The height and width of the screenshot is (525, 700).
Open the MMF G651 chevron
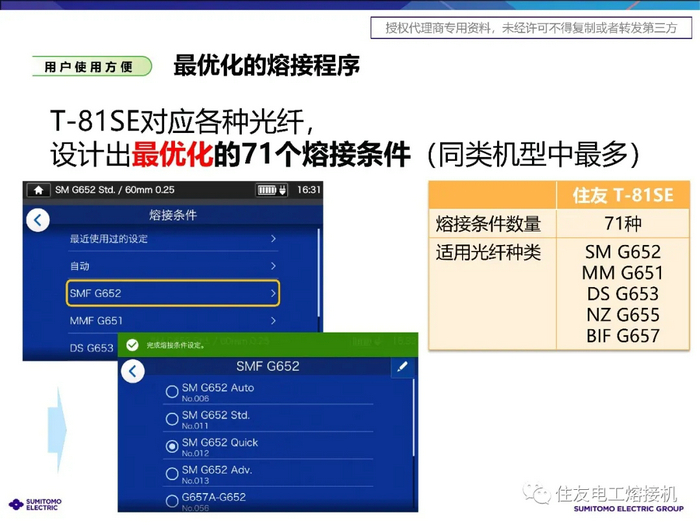tap(273, 321)
